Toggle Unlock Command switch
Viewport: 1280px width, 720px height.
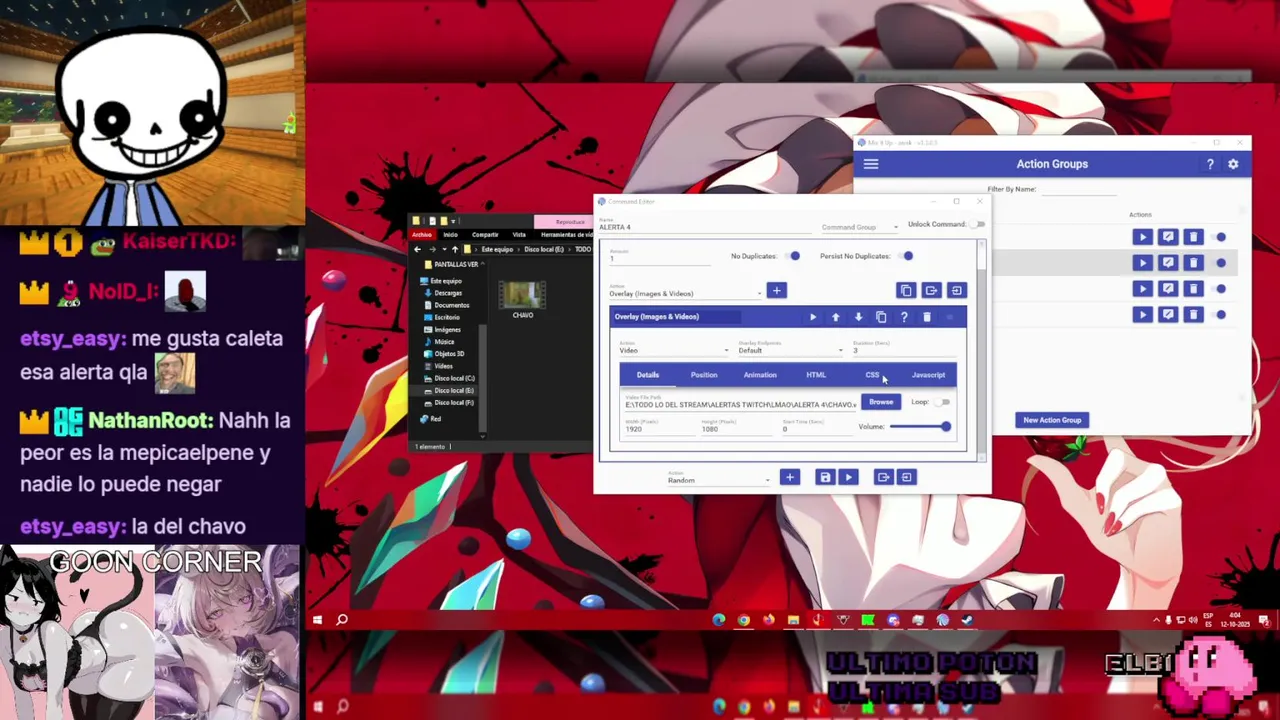point(978,224)
